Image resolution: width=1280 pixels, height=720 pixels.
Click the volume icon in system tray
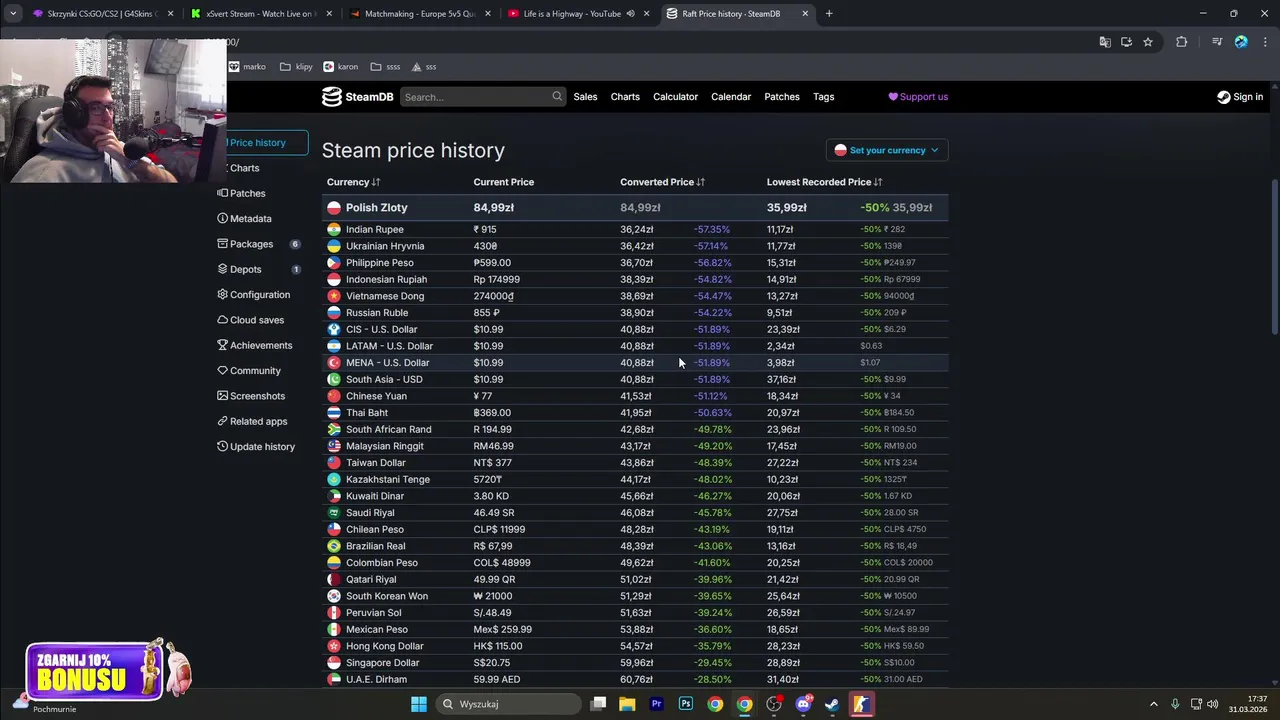tap(1213, 704)
